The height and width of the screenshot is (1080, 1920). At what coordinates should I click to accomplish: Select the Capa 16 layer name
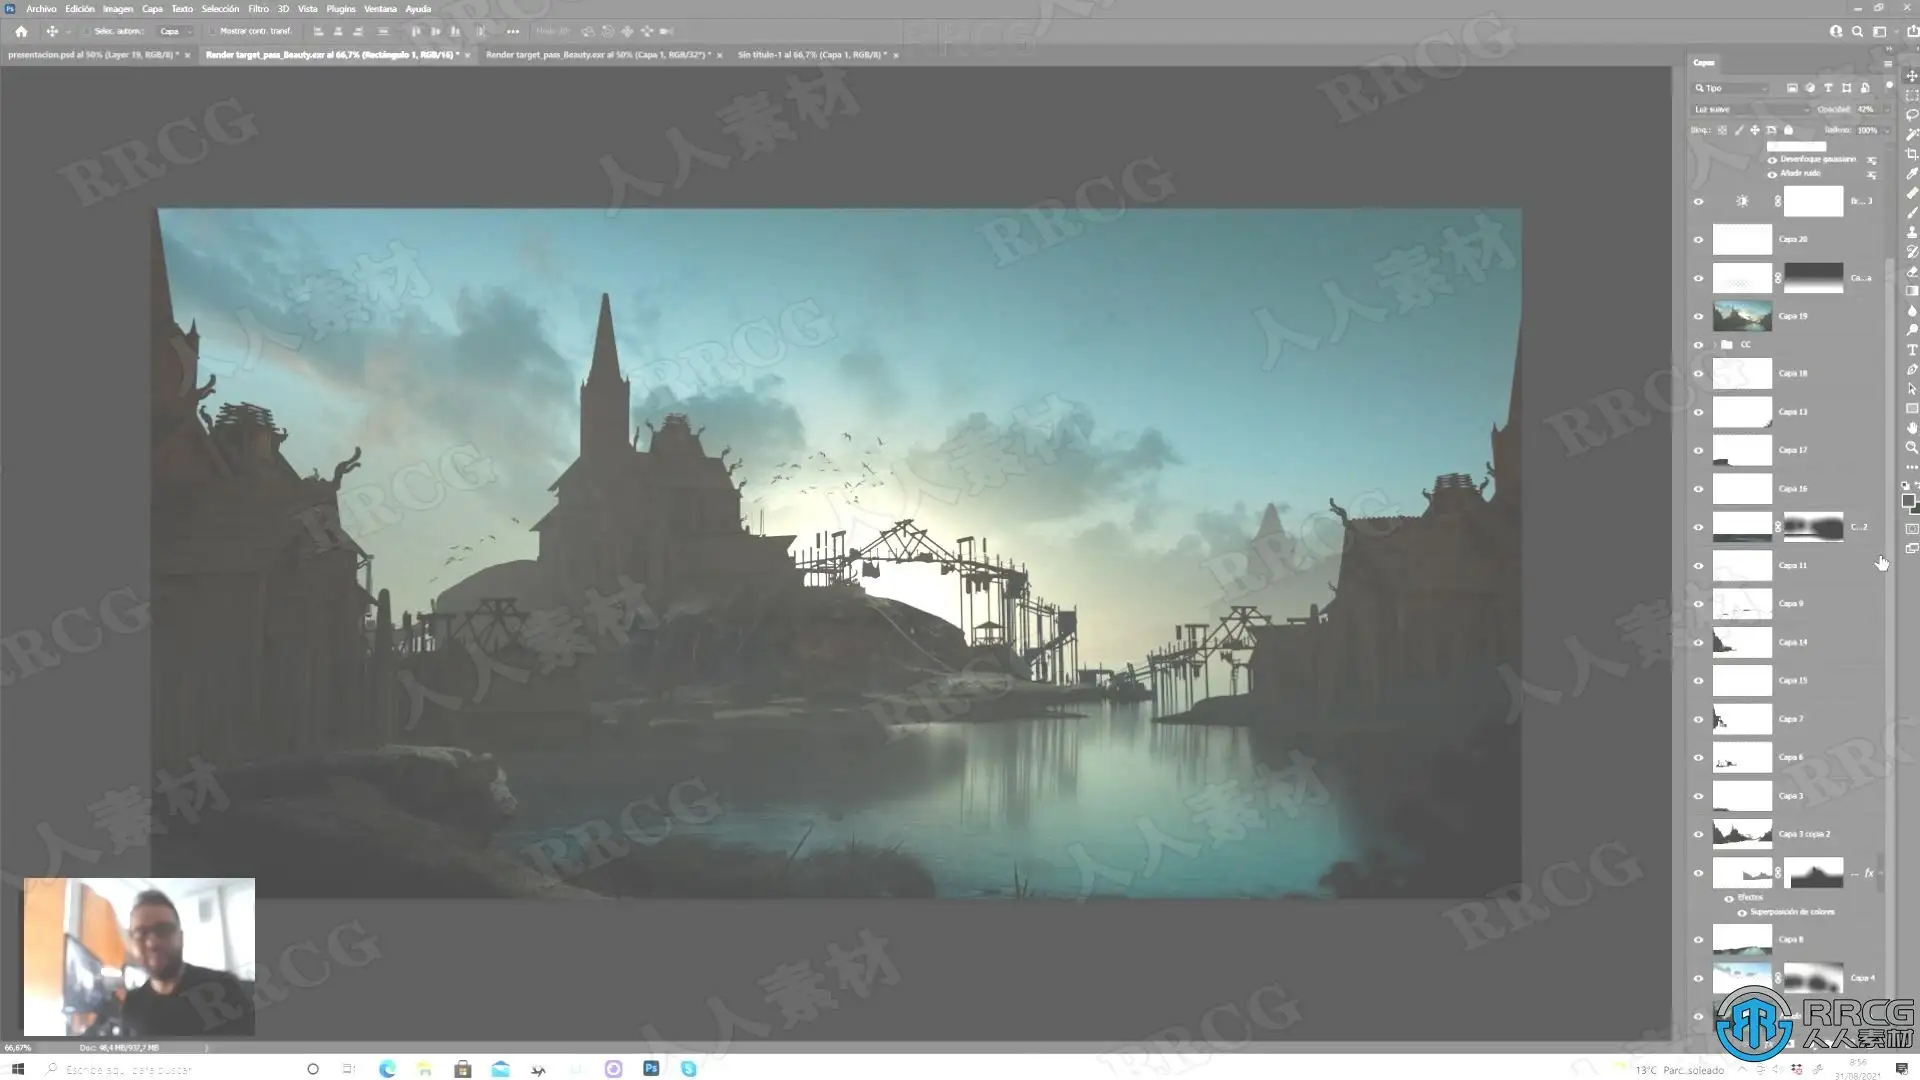tap(1793, 489)
